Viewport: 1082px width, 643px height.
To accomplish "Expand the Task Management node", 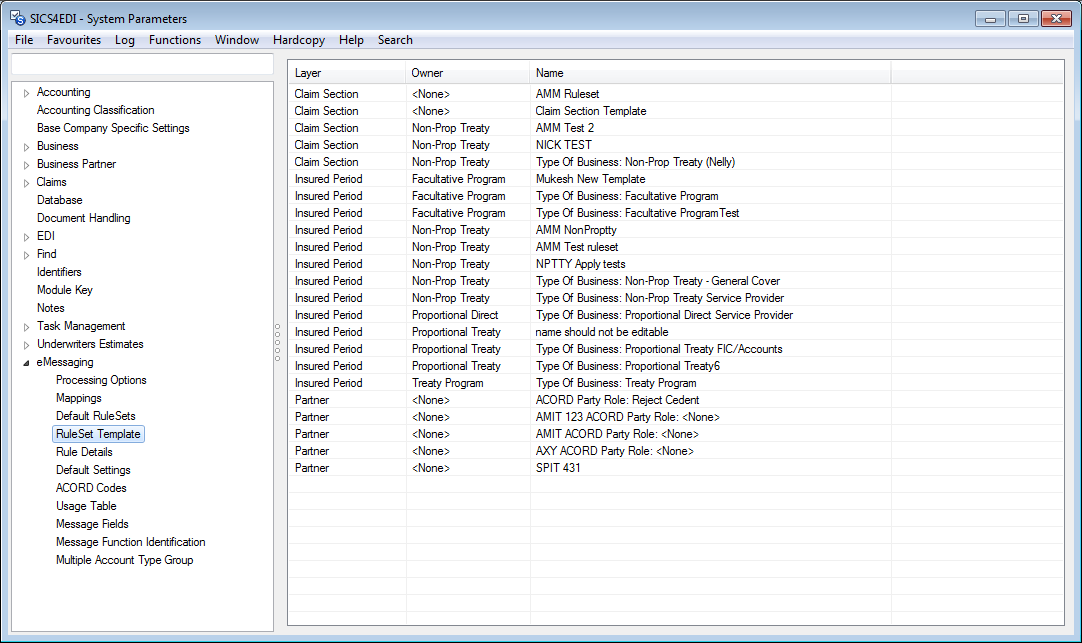I will click(x=26, y=326).
